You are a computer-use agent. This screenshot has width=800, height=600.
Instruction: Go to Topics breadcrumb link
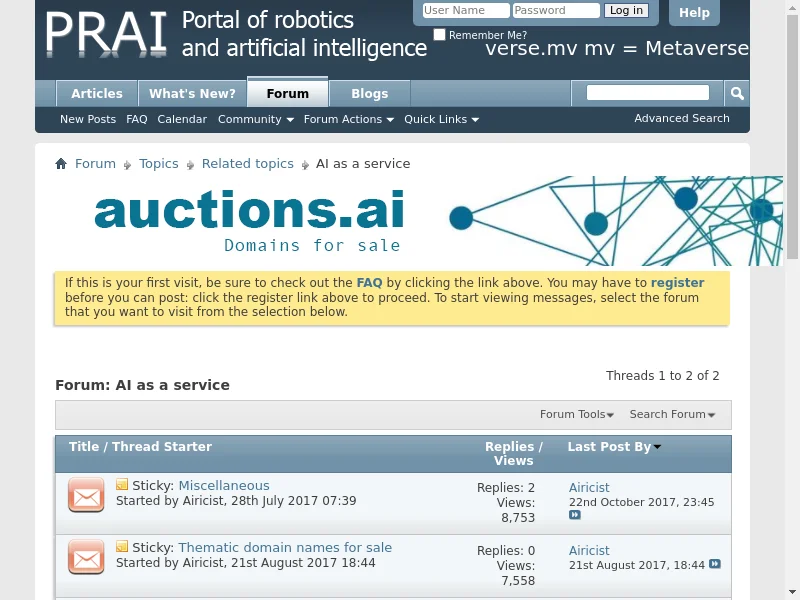pyautogui.click(x=159, y=164)
